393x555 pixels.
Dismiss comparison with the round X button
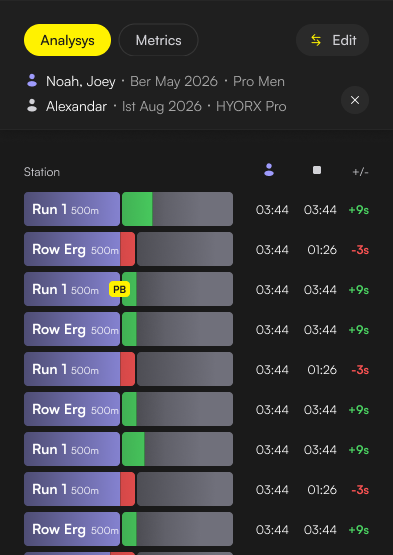pyautogui.click(x=355, y=100)
